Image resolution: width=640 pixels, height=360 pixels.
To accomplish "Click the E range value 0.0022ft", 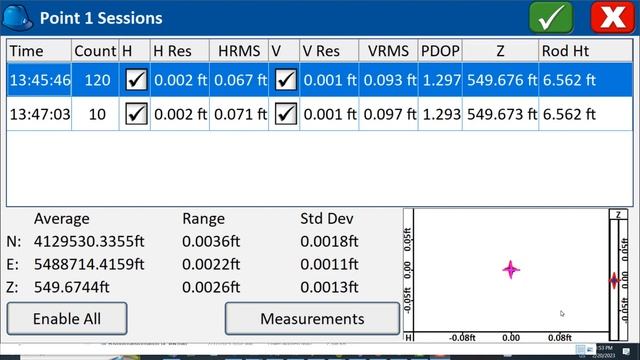I will (211, 264).
